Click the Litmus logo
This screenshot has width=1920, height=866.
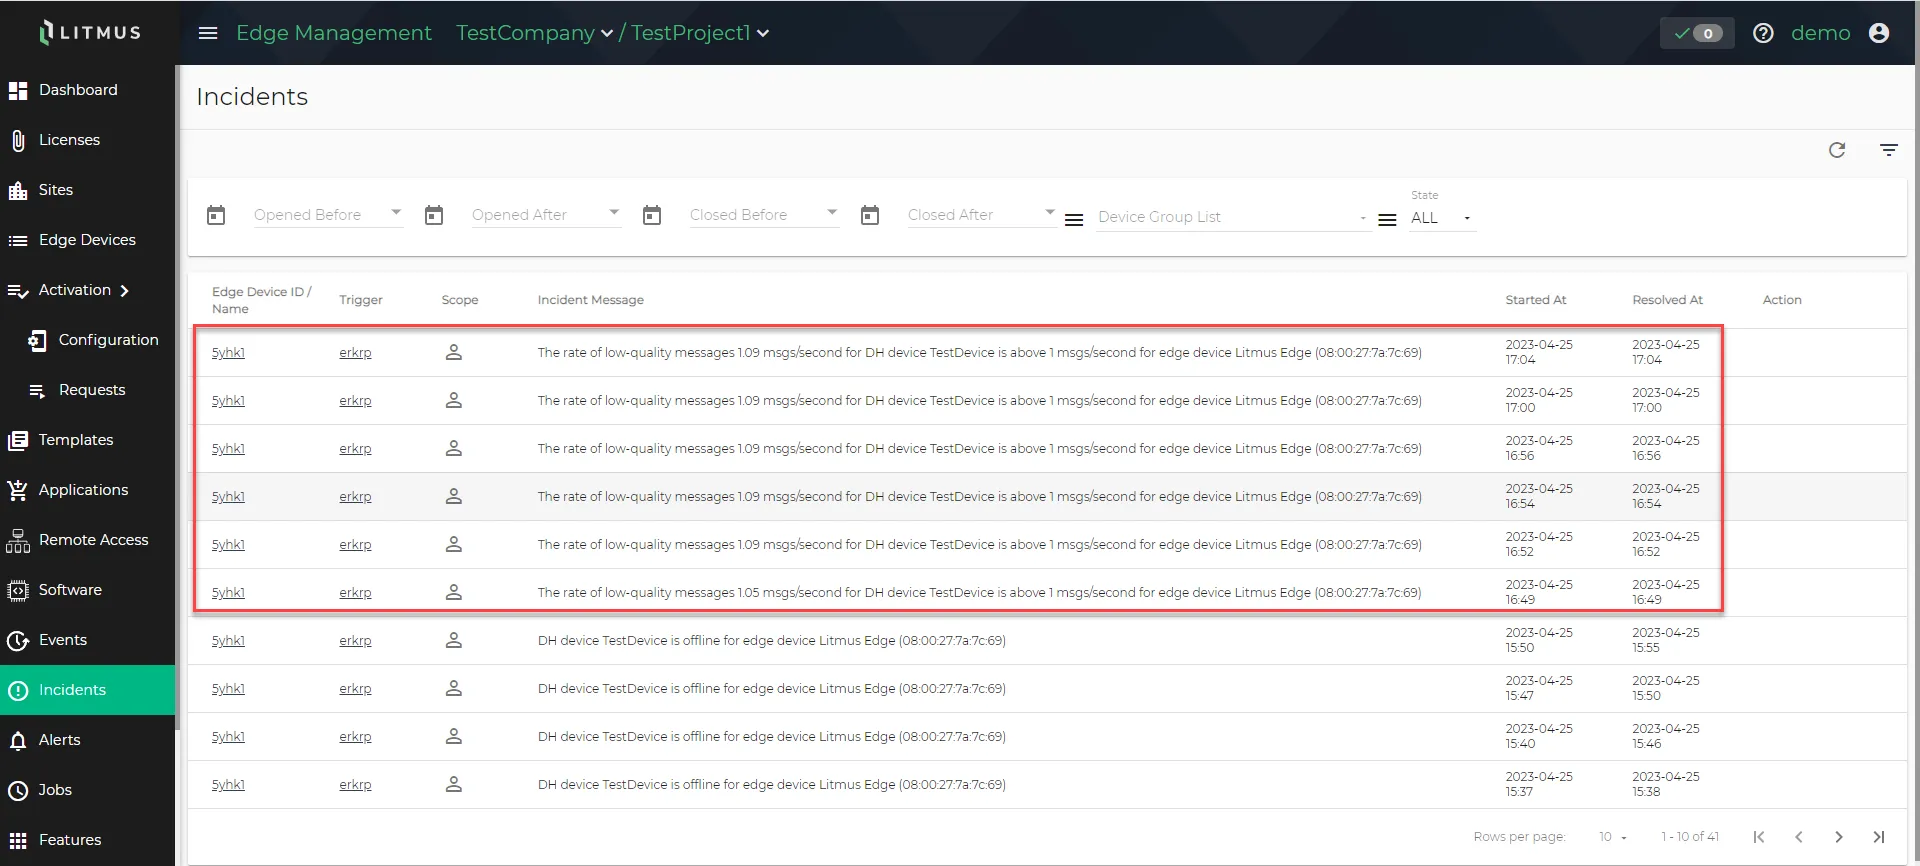90,32
